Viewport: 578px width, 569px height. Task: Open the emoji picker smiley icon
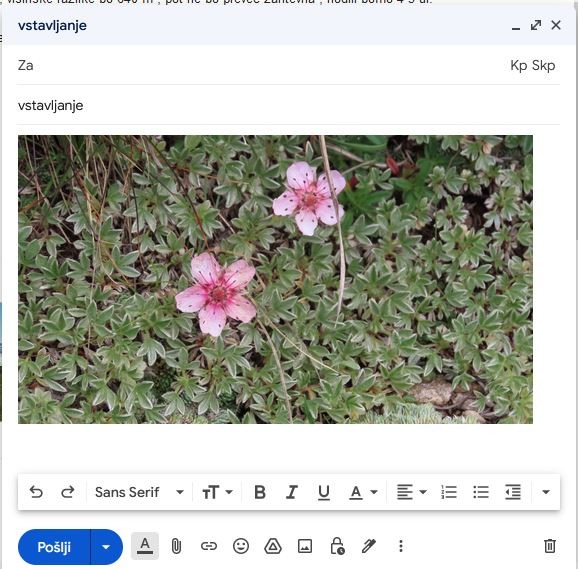pyautogui.click(x=241, y=546)
